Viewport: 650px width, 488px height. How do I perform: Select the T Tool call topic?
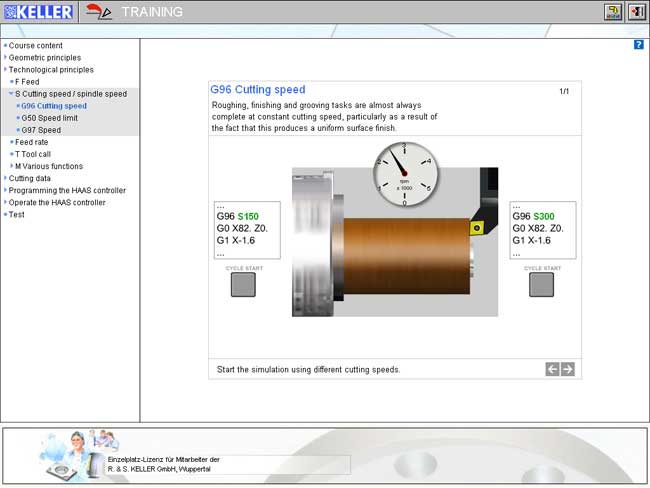coord(33,154)
